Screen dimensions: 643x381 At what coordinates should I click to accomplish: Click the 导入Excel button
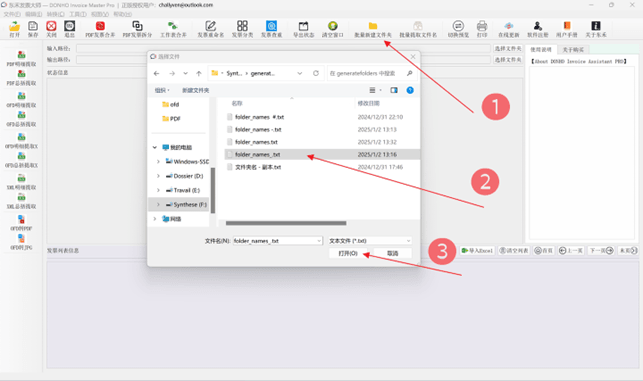pyautogui.click(x=477, y=250)
